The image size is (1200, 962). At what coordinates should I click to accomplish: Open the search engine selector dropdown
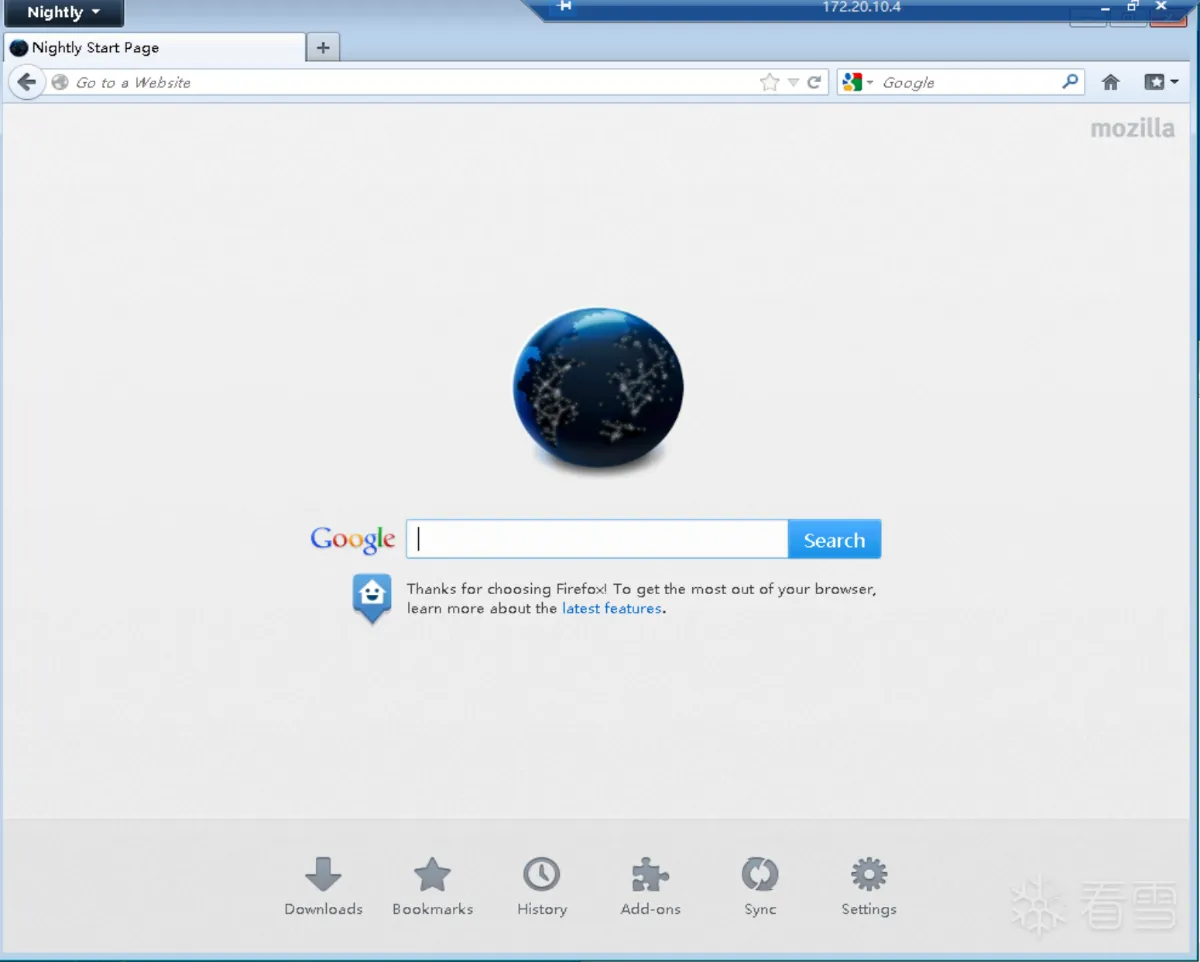coord(858,83)
